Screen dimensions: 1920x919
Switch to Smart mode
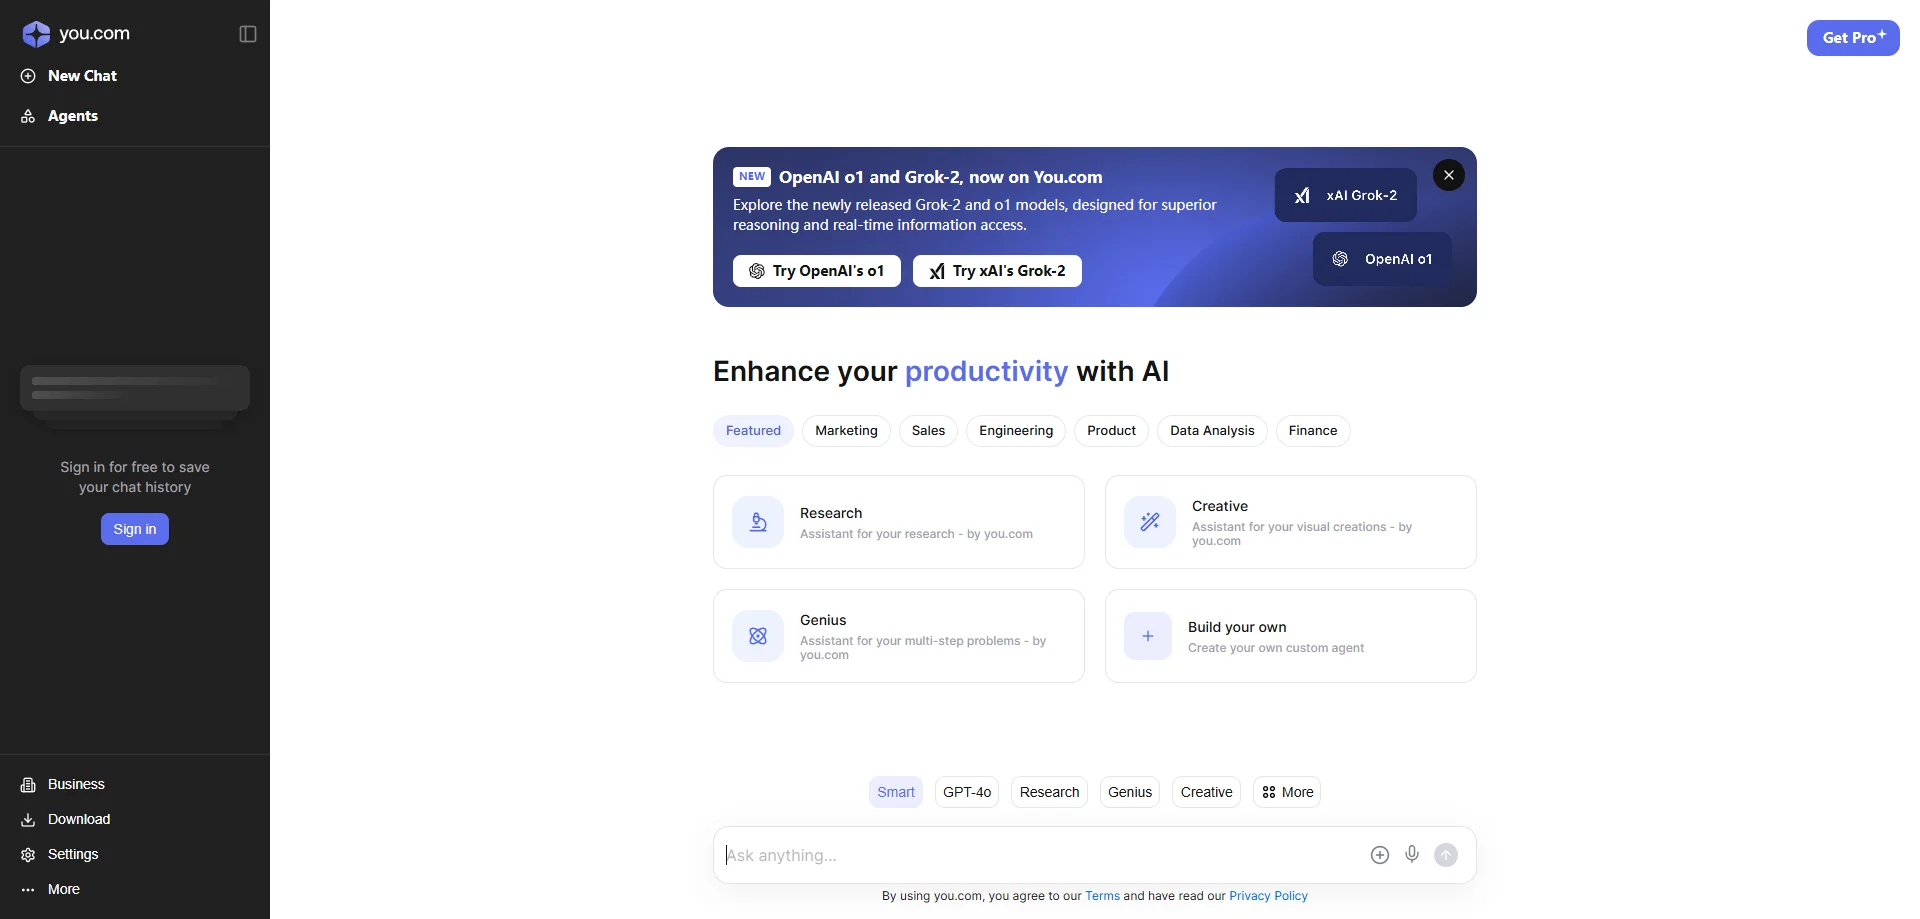coord(896,792)
